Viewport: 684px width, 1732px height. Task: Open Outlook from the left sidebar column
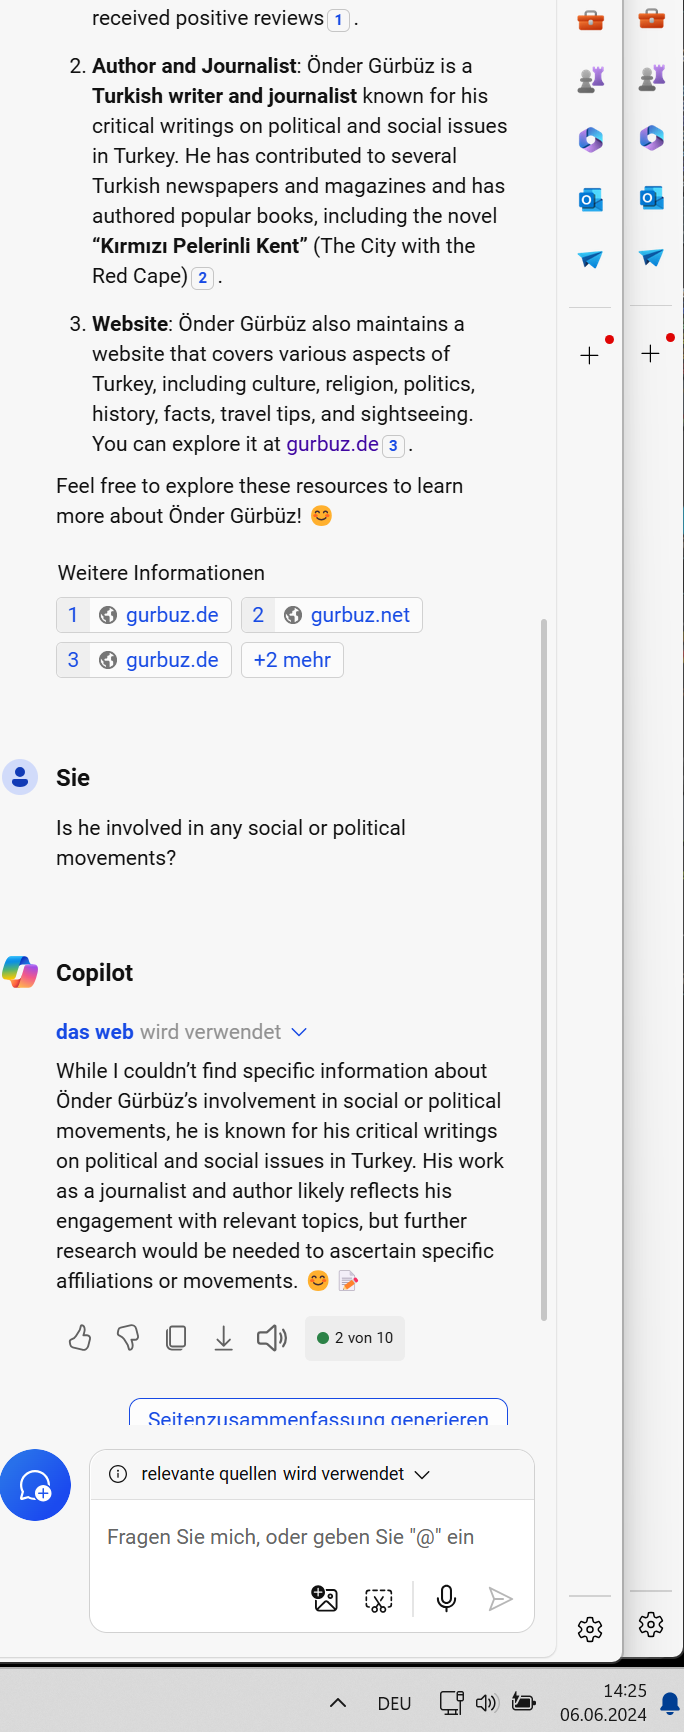(x=590, y=199)
